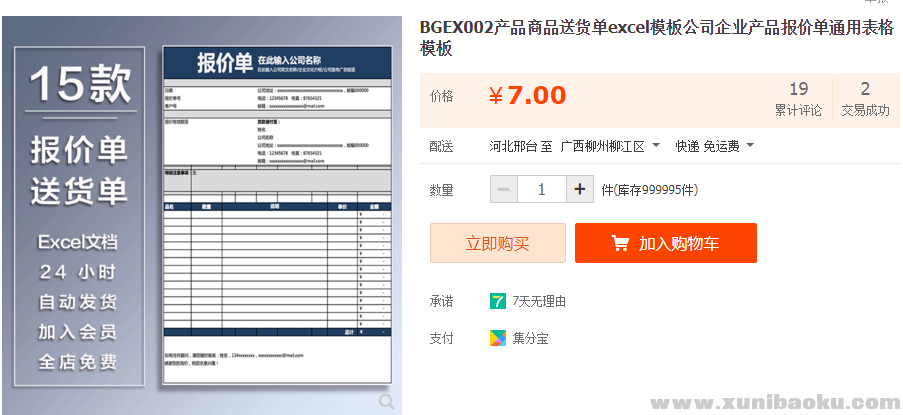Click the BGEX002 product title
The height and width of the screenshot is (415, 903).
point(656,37)
